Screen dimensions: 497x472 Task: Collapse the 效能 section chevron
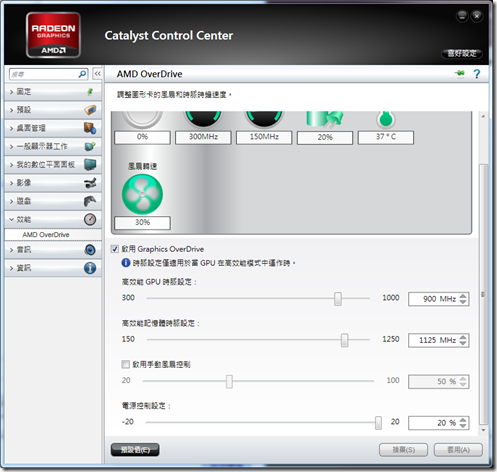point(11,219)
